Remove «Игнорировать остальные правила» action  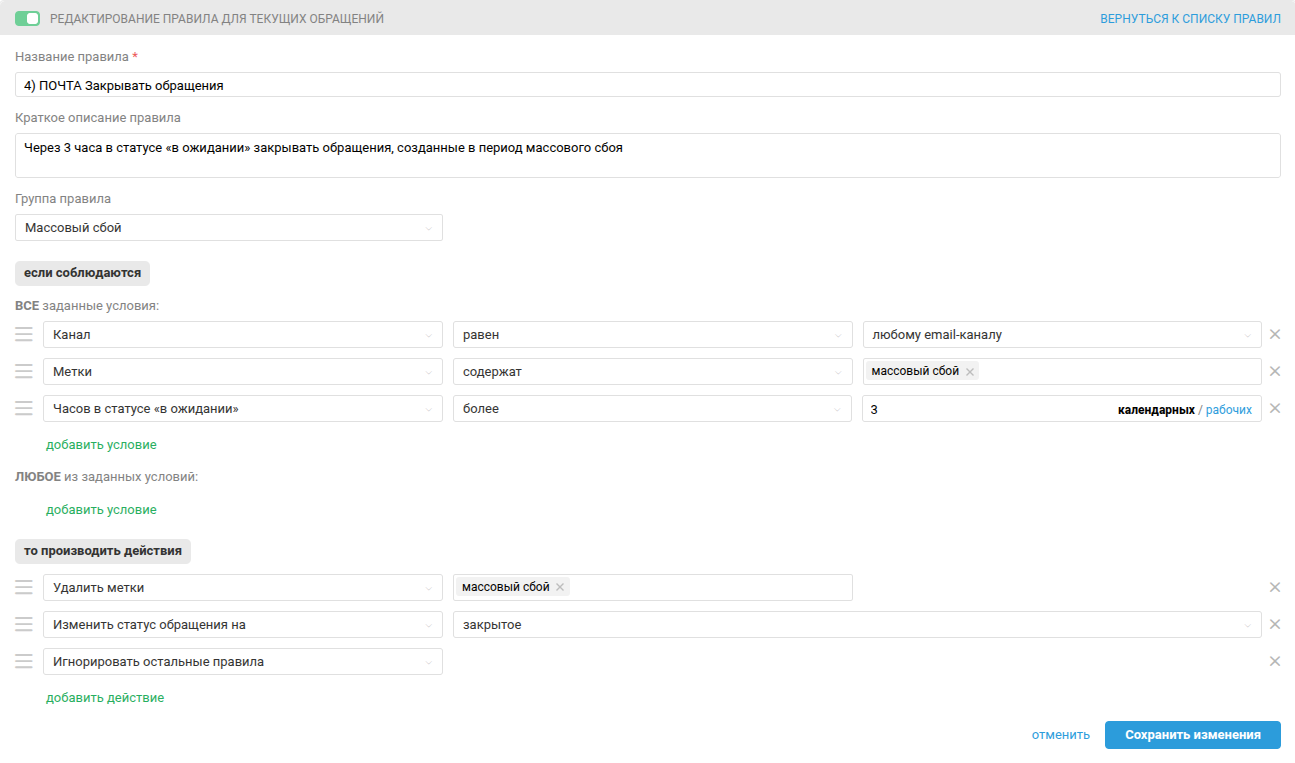click(x=1275, y=661)
